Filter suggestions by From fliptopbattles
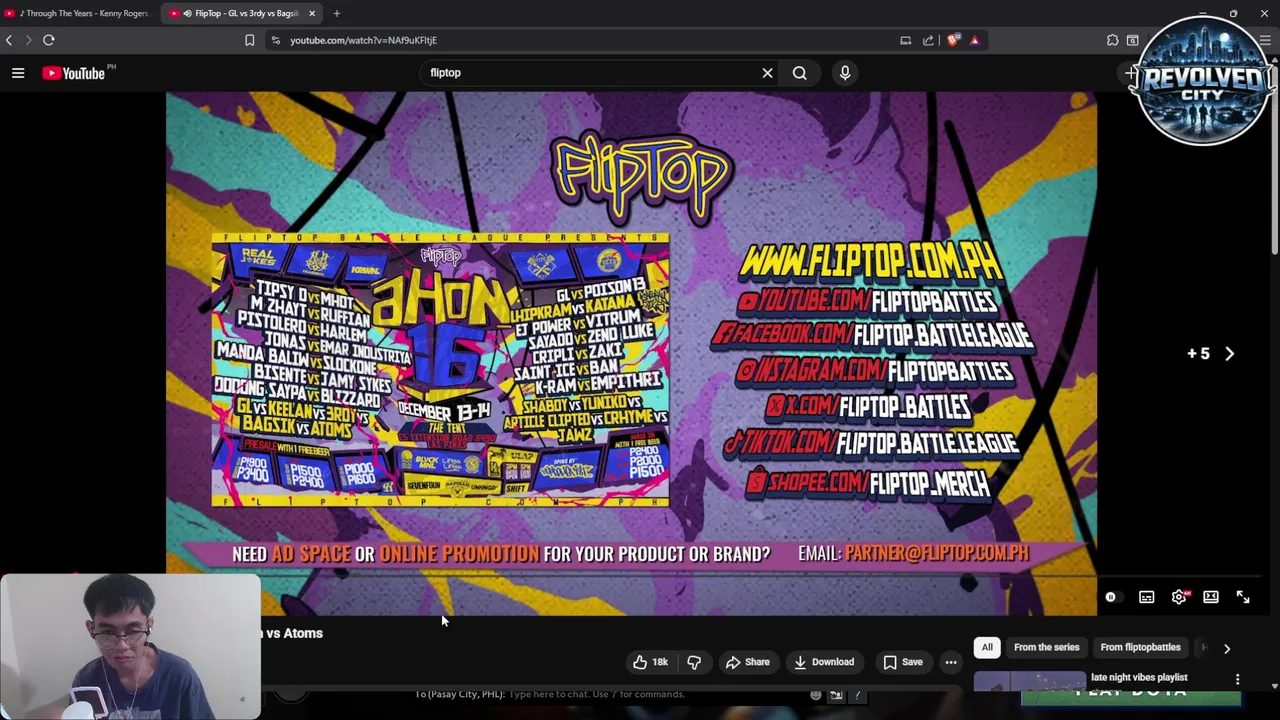 pos(1140,648)
